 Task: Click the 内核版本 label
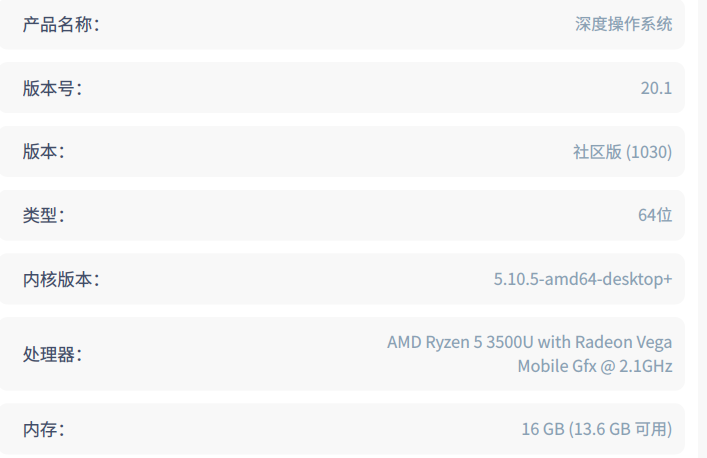pyautogui.click(x=61, y=279)
